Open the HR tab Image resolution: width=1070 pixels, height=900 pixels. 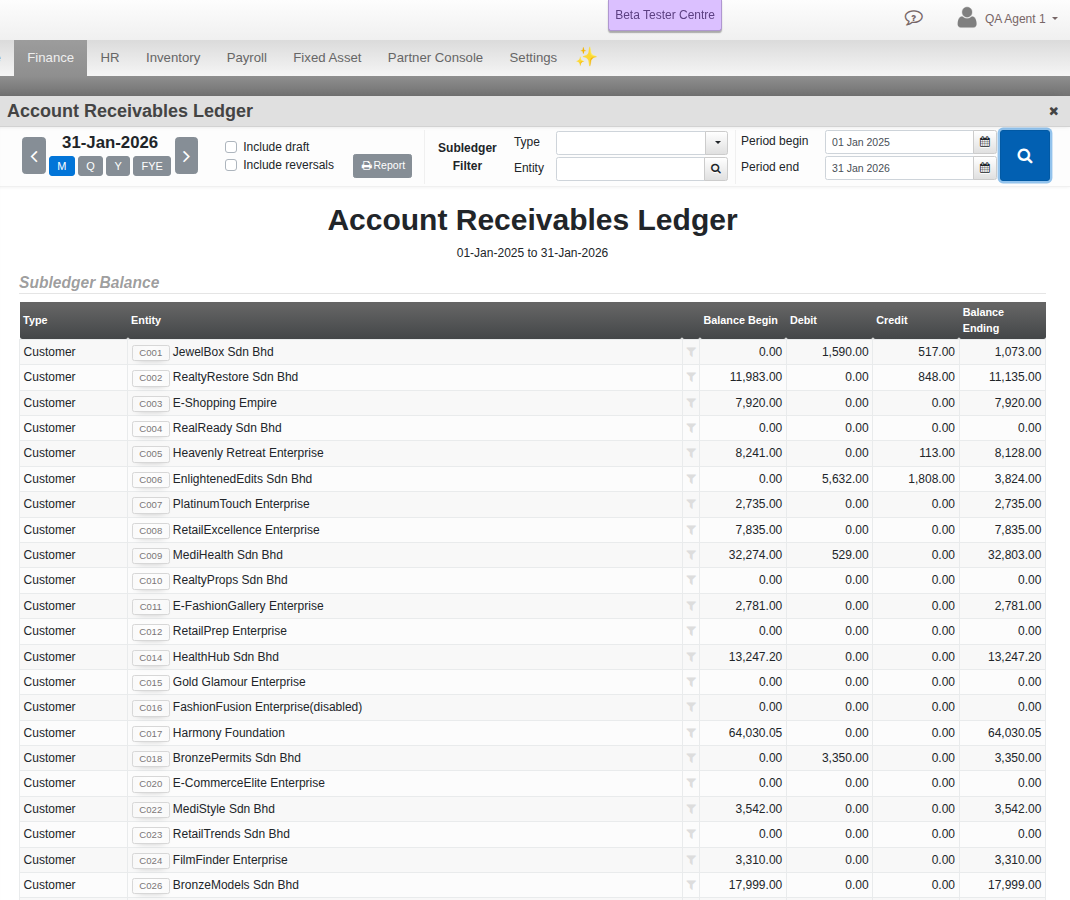coord(110,58)
